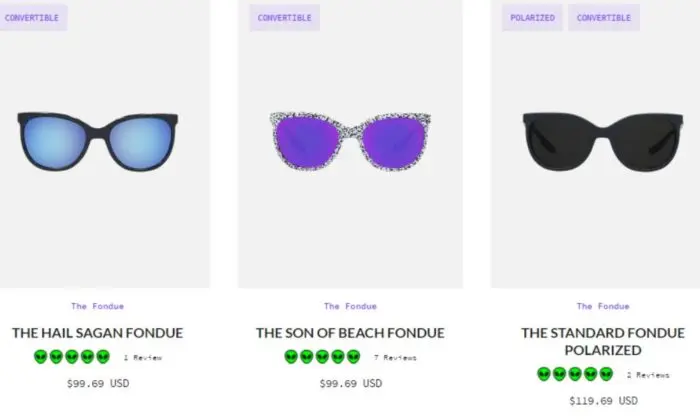Click the Polarized badge on the third product

tap(532, 18)
